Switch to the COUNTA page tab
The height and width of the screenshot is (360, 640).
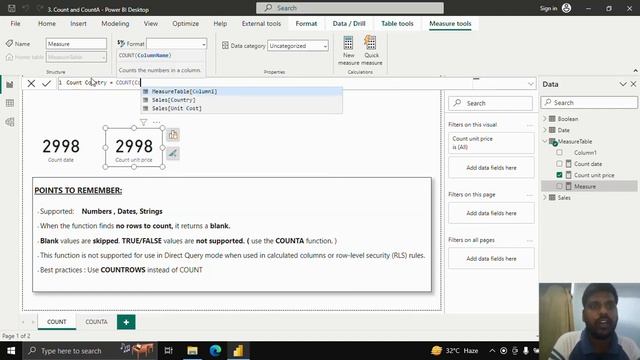click(x=96, y=322)
